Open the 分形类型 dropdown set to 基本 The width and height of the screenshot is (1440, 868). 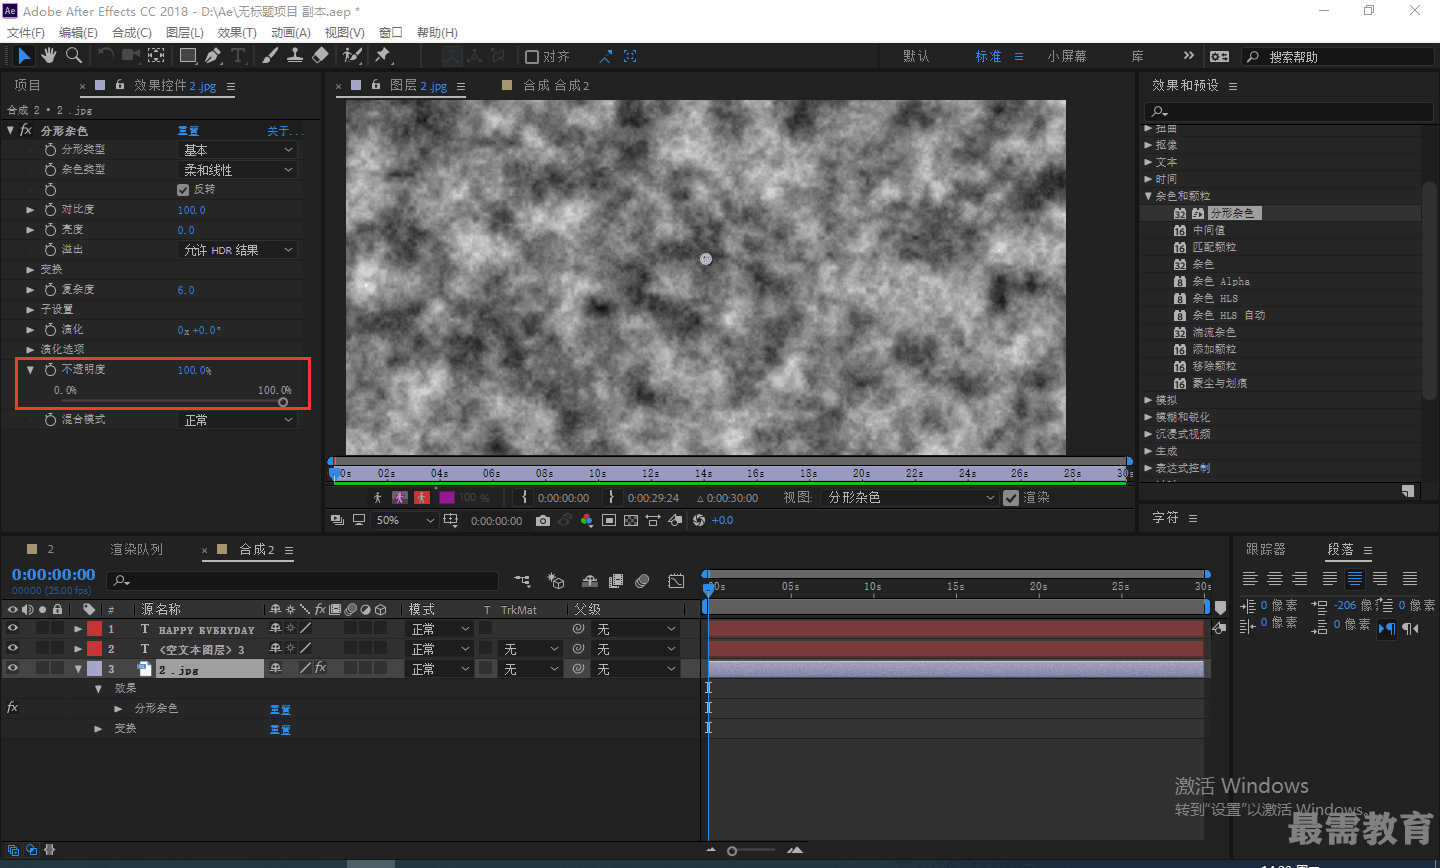pos(238,150)
